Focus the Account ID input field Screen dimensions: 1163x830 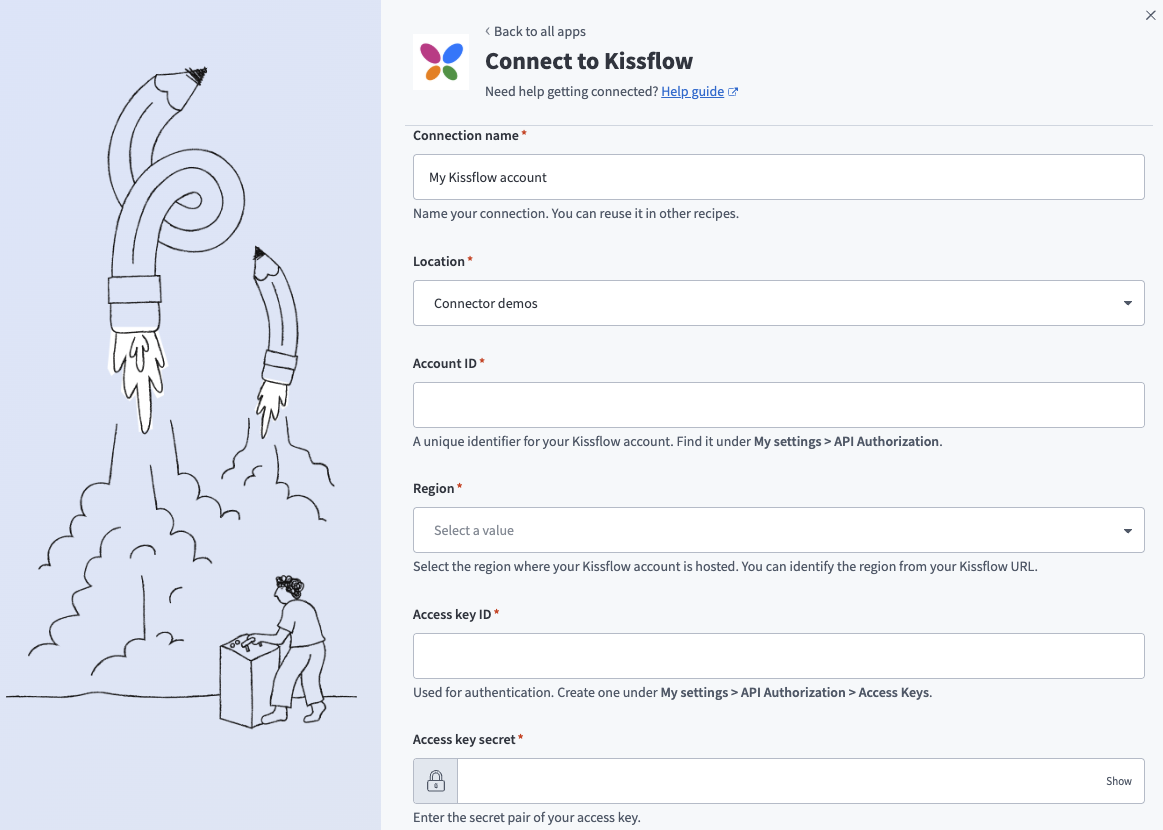point(778,405)
